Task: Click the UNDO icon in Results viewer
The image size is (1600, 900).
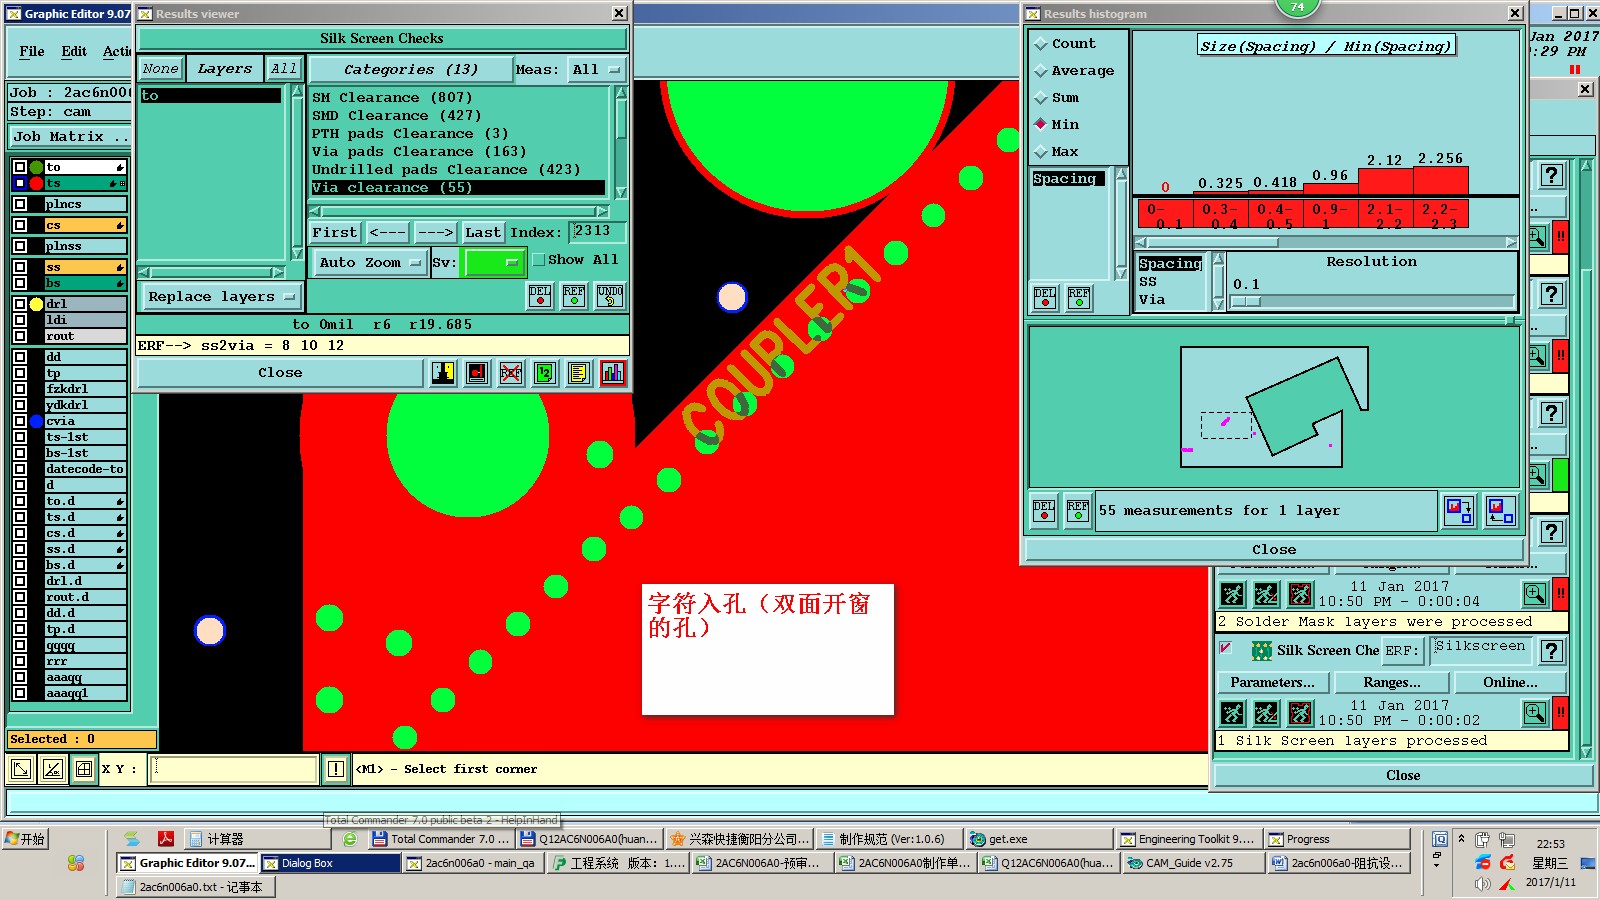Action: (610, 296)
